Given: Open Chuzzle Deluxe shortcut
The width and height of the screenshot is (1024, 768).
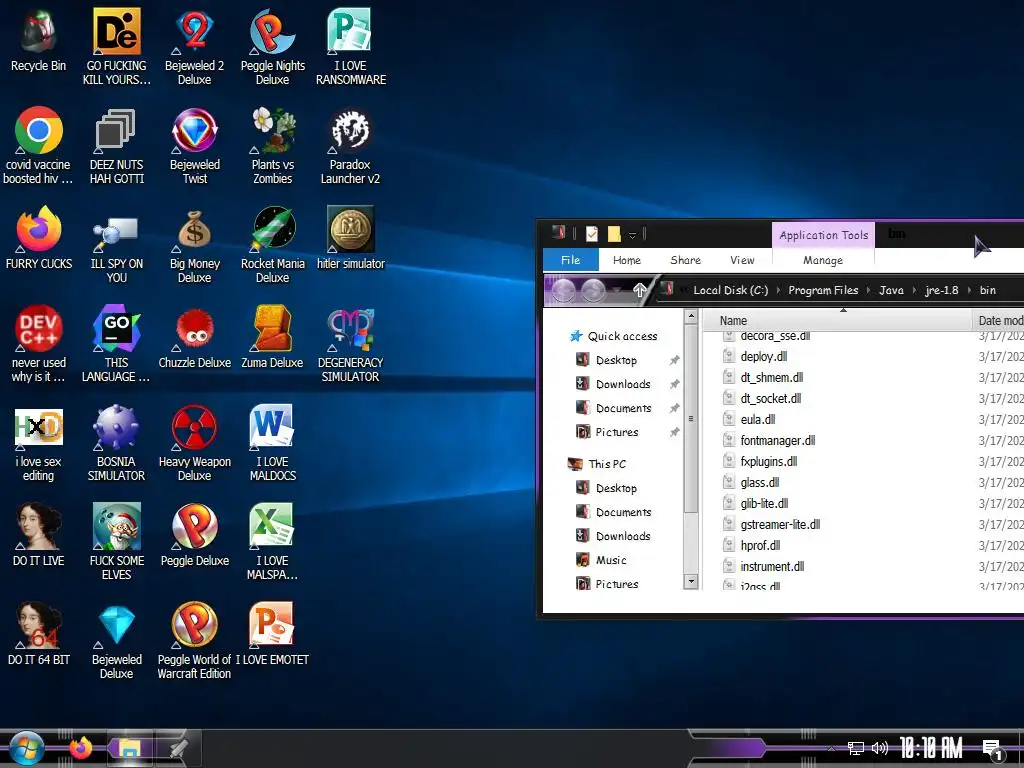Looking at the screenshot, I should click(195, 337).
